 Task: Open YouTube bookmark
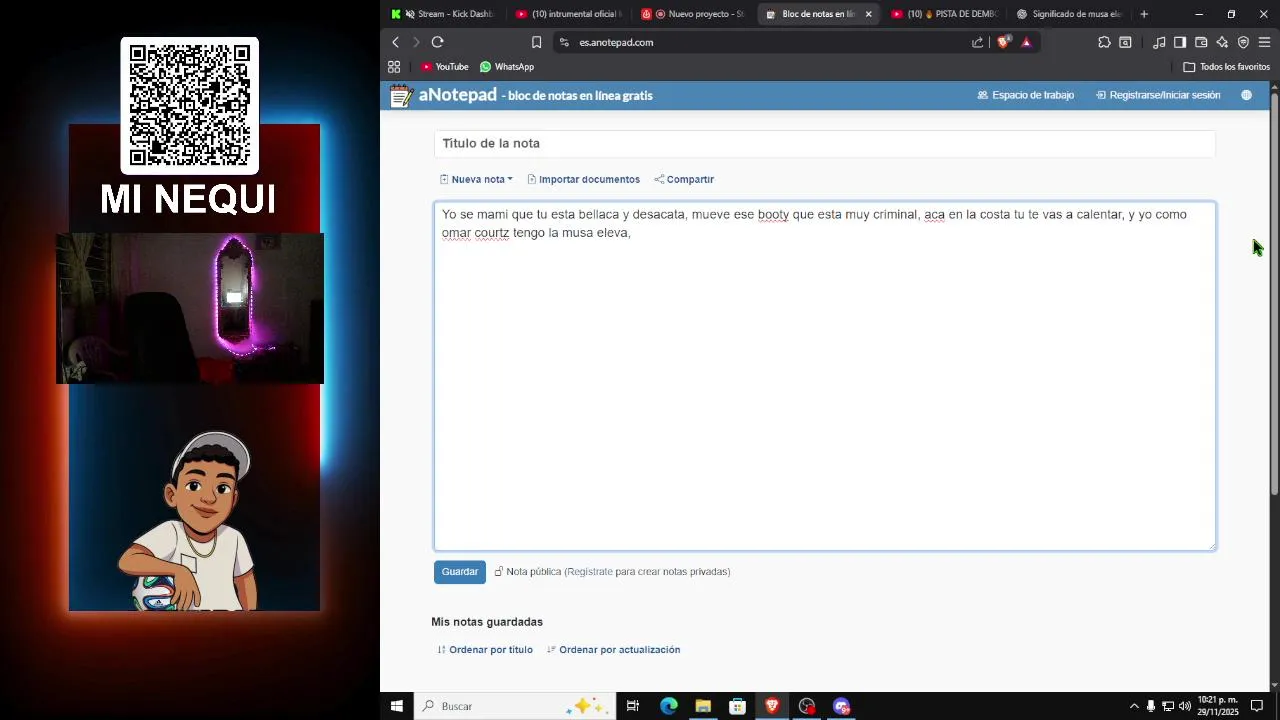pyautogui.click(x=445, y=67)
